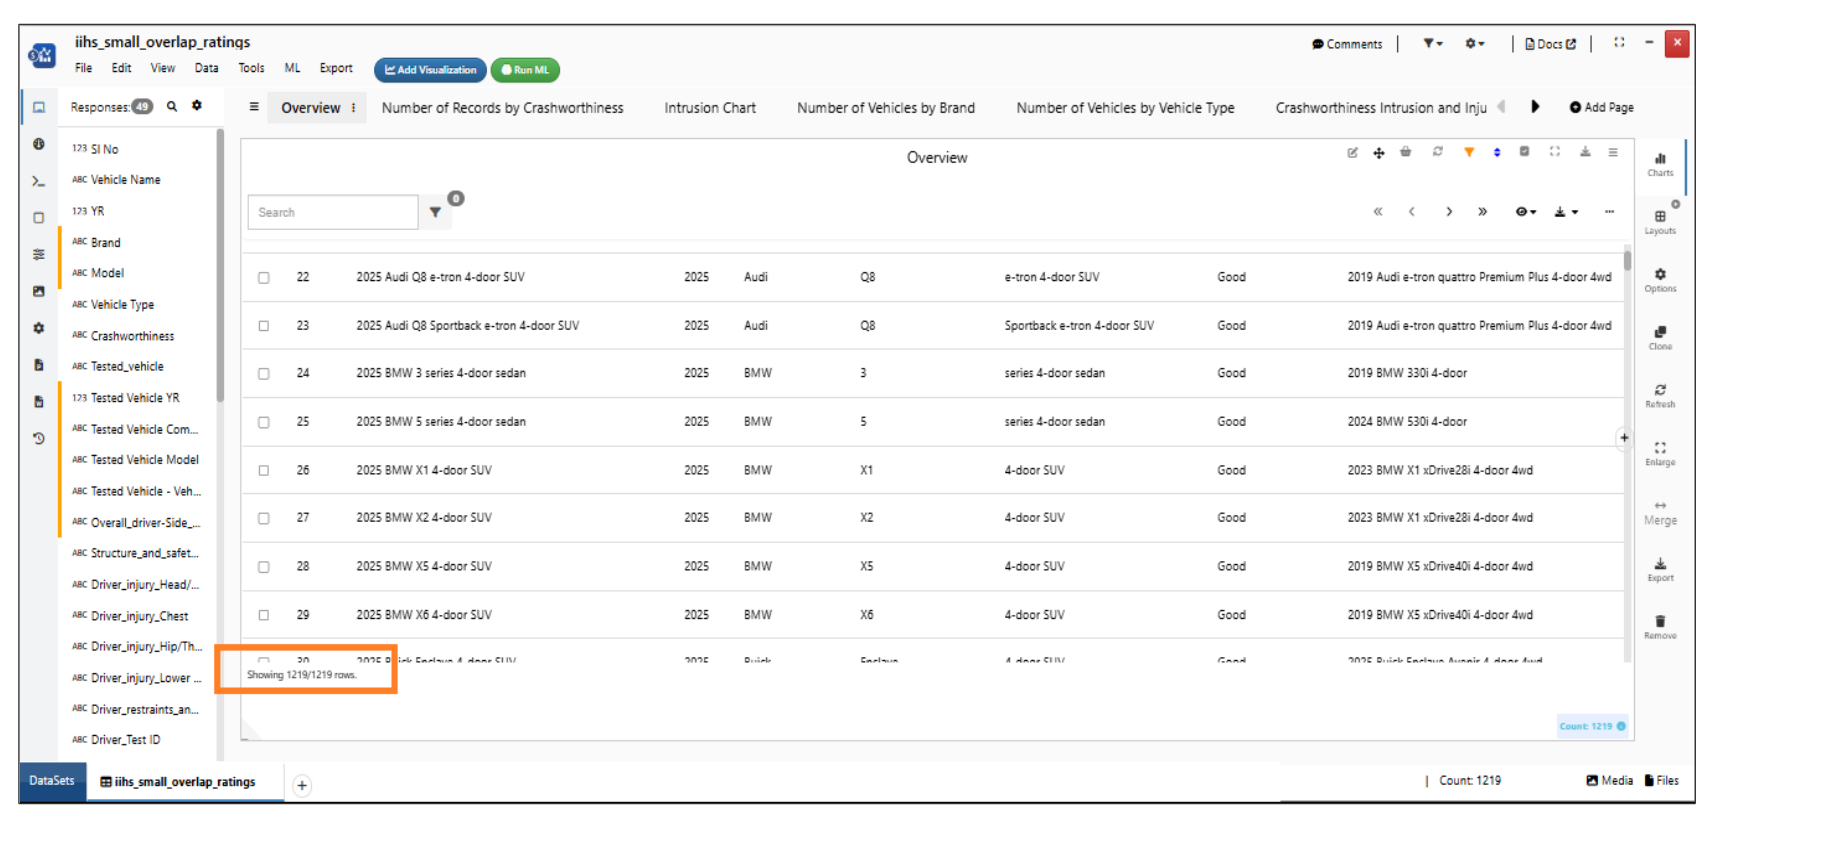Click the orange filter funnel icon
The image size is (1843, 864).
point(1469,152)
